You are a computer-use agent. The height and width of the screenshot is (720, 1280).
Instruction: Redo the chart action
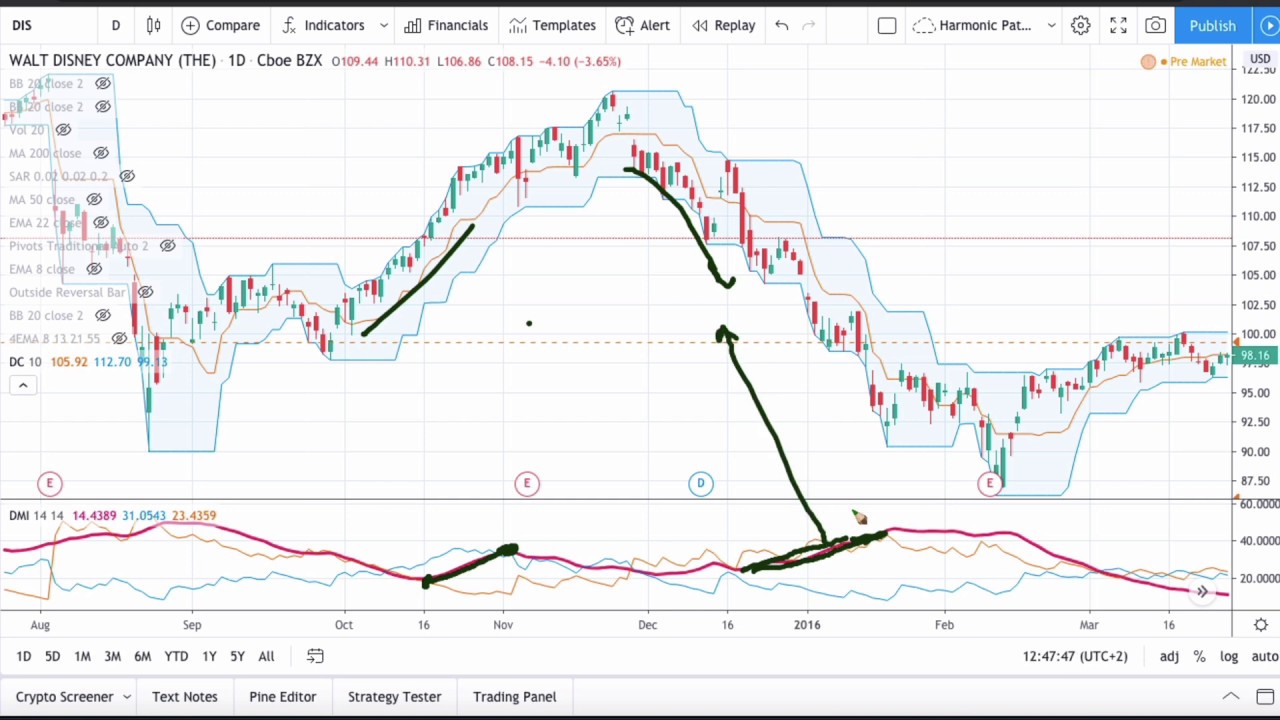809,25
